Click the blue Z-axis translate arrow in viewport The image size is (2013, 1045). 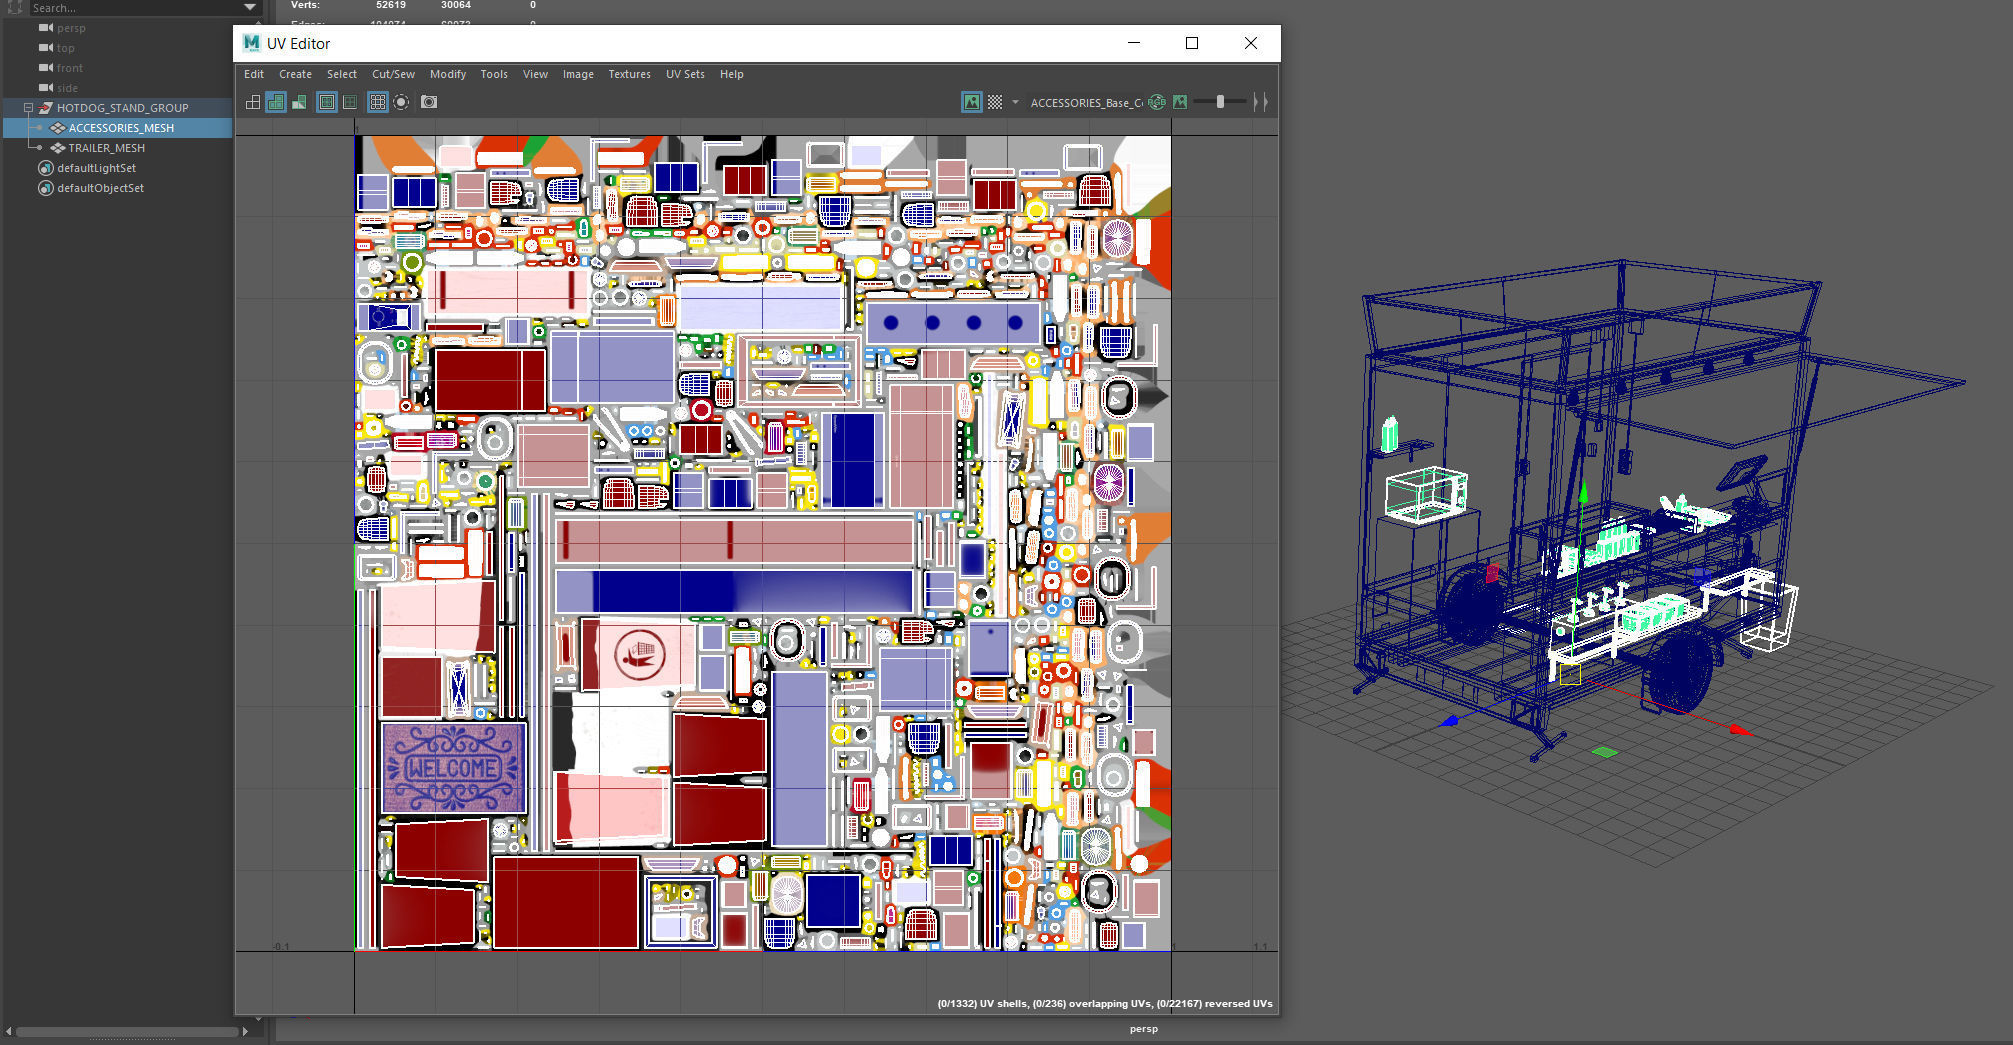point(1451,720)
